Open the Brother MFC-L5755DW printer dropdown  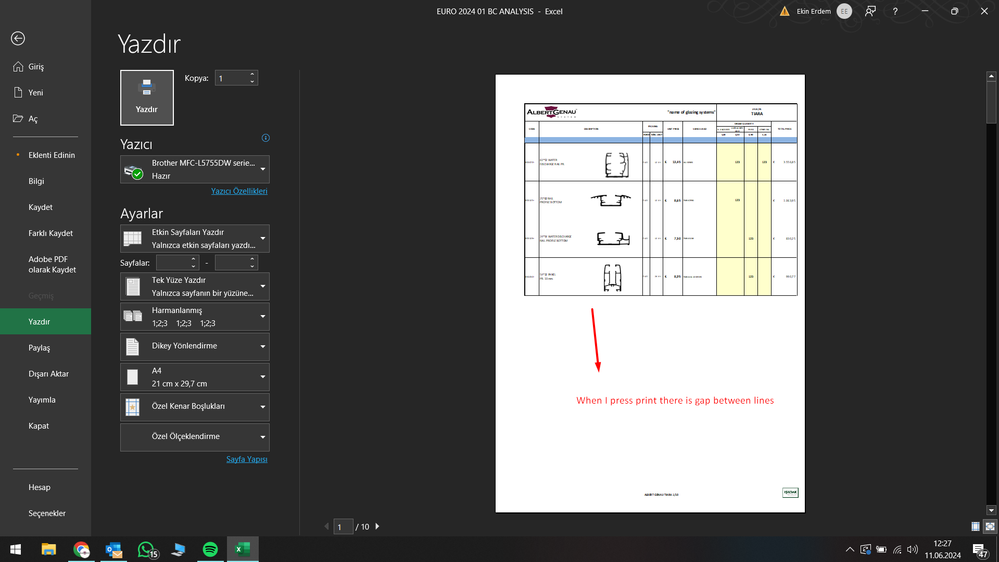[x=194, y=169]
